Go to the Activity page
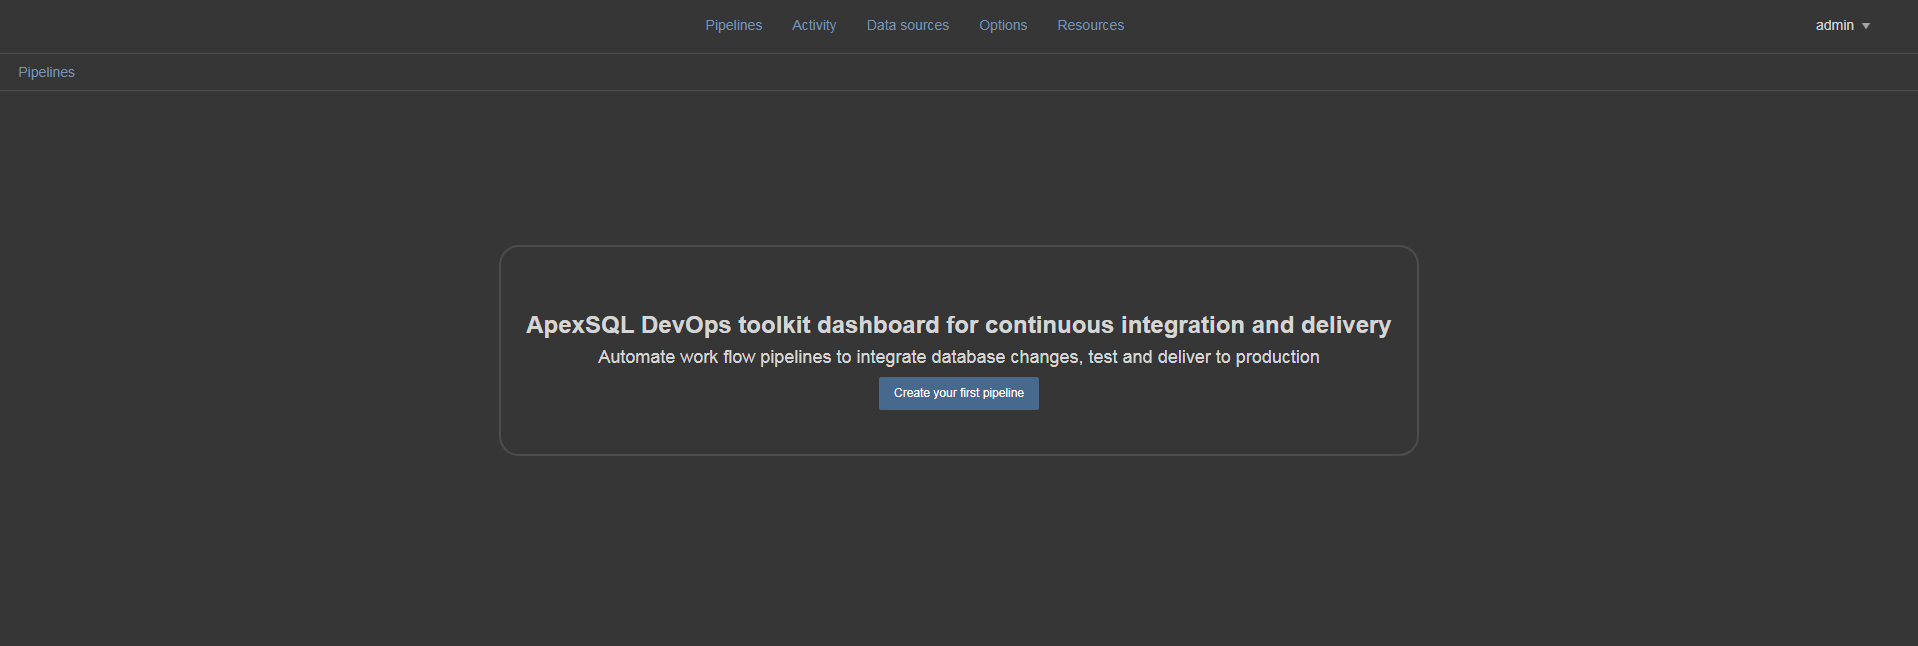Image resolution: width=1918 pixels, height=646 pixels. pyautogui.click(x=814, y=25)
